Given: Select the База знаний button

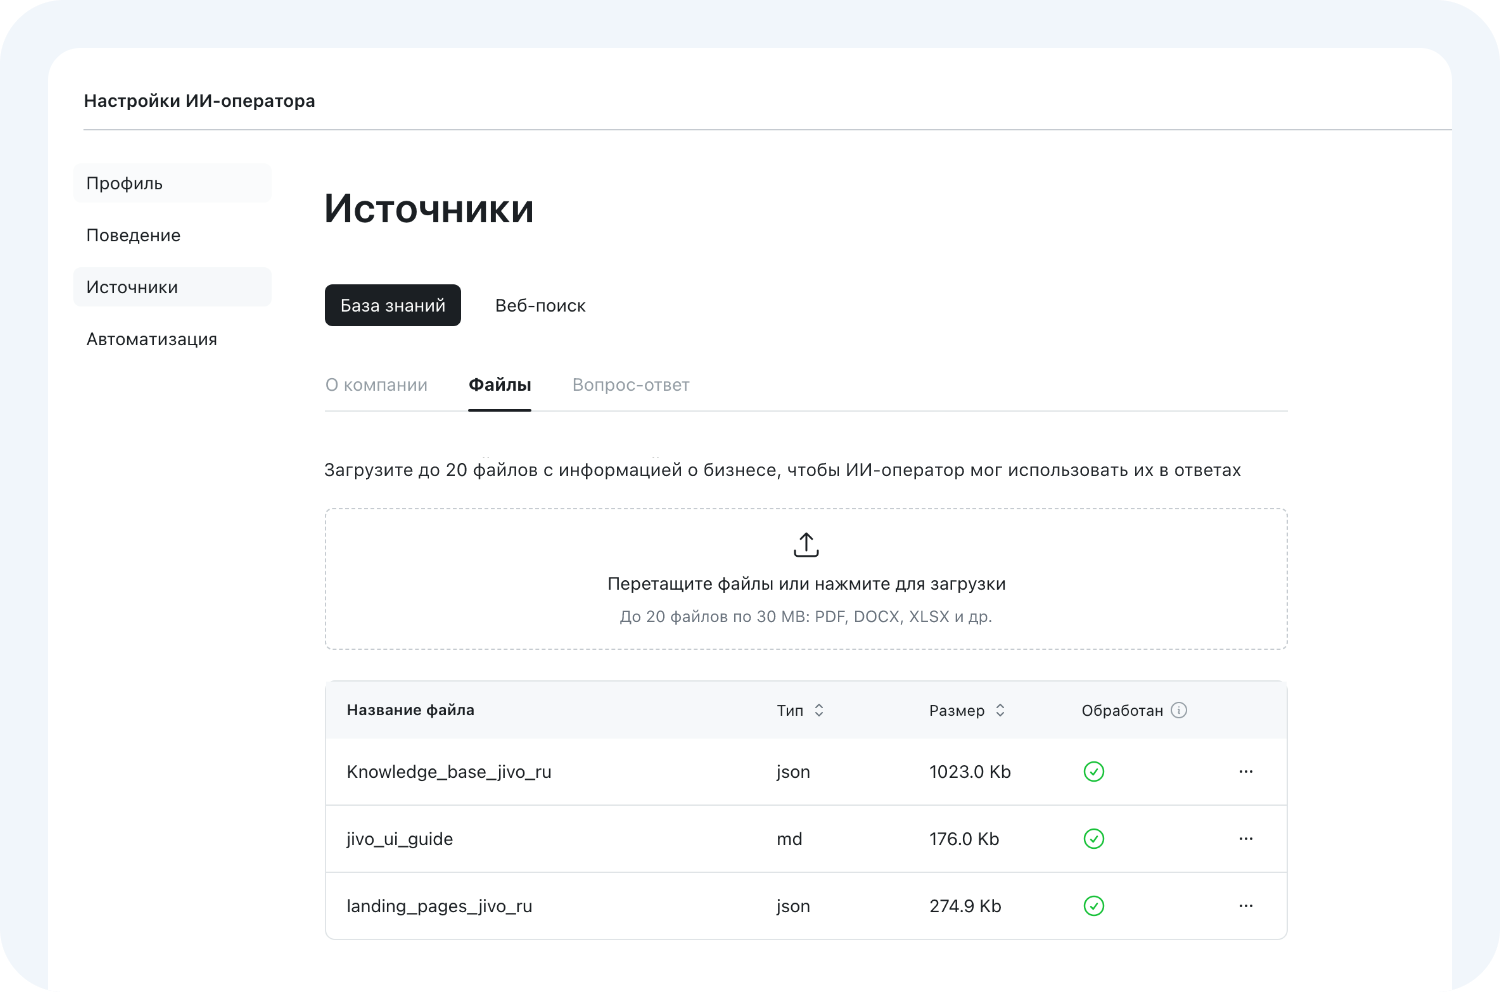Looking at the screenshot, I should point(393,305).
